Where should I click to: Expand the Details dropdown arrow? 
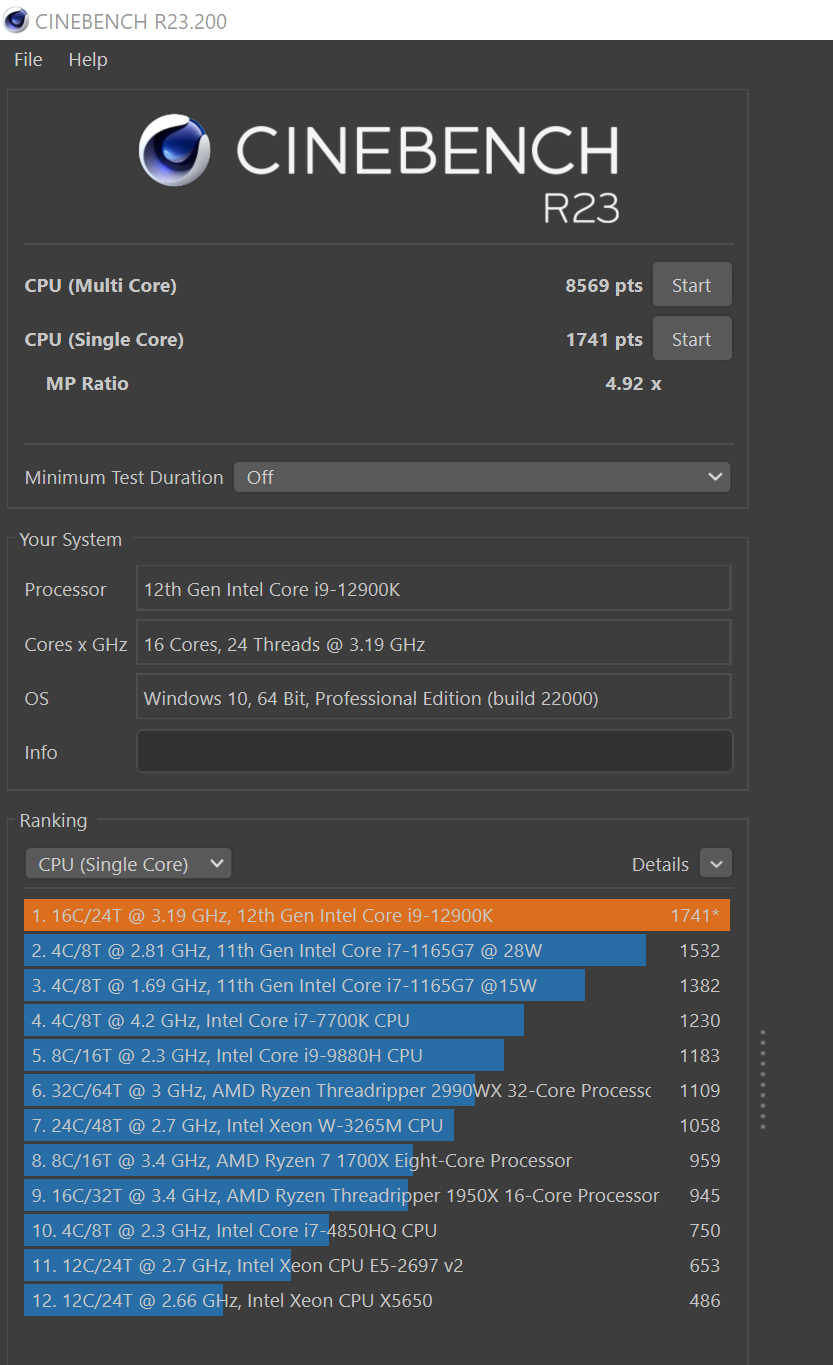(x=716, y=864)
